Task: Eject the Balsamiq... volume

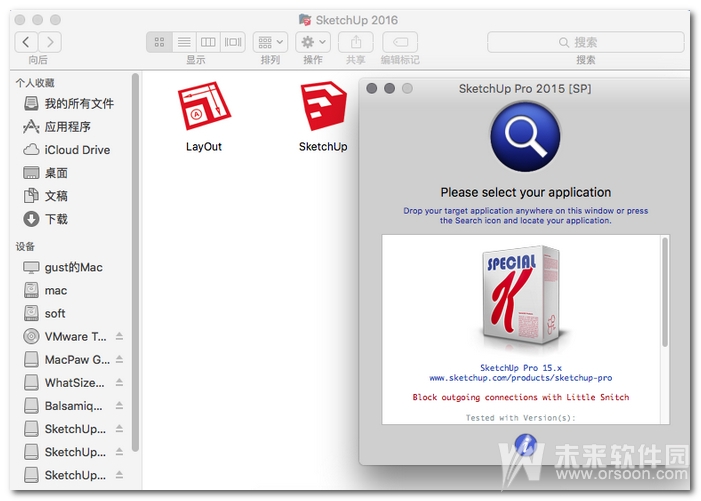Action: [x=120, y=406]
